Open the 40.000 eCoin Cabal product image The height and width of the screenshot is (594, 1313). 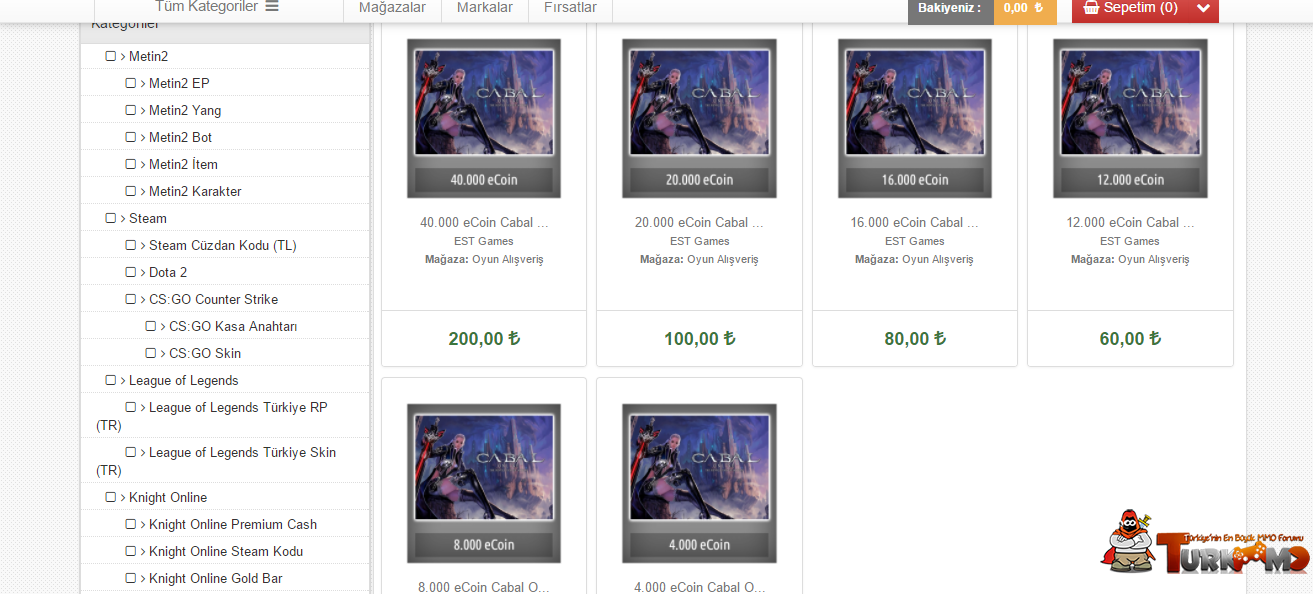click(x=484, y=118)
